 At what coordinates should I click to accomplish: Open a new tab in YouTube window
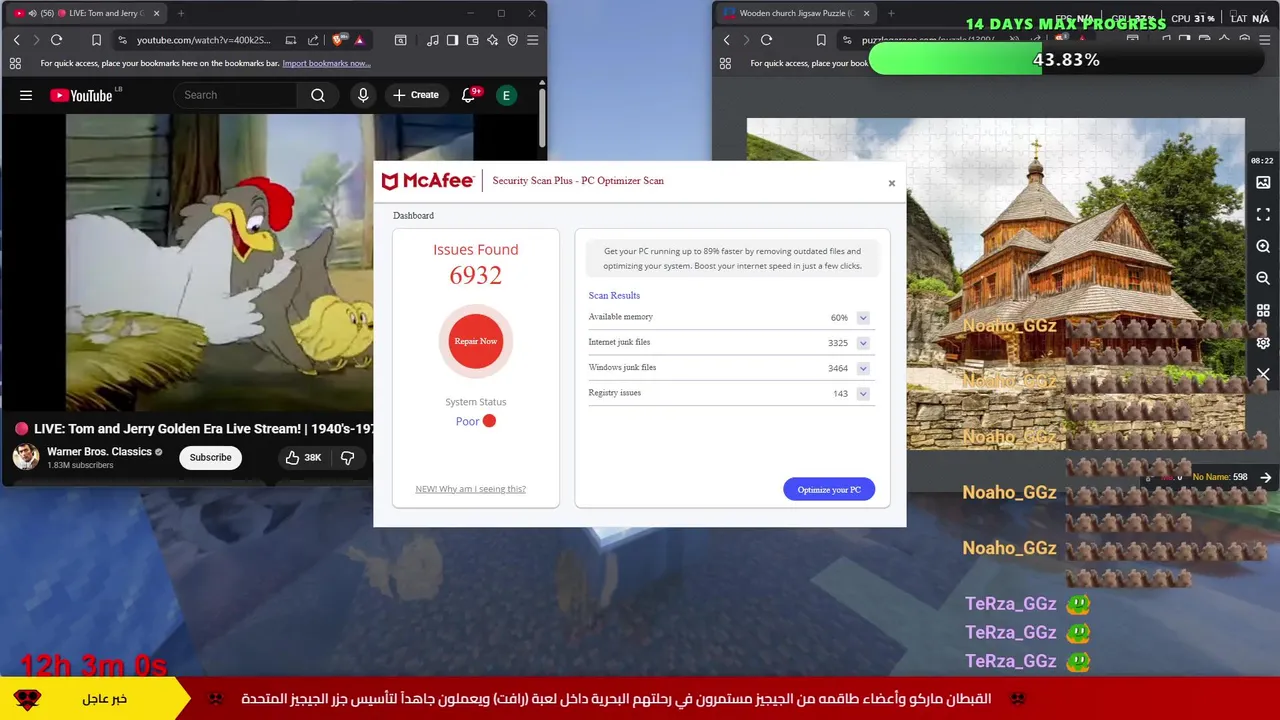tap(181, 13)
